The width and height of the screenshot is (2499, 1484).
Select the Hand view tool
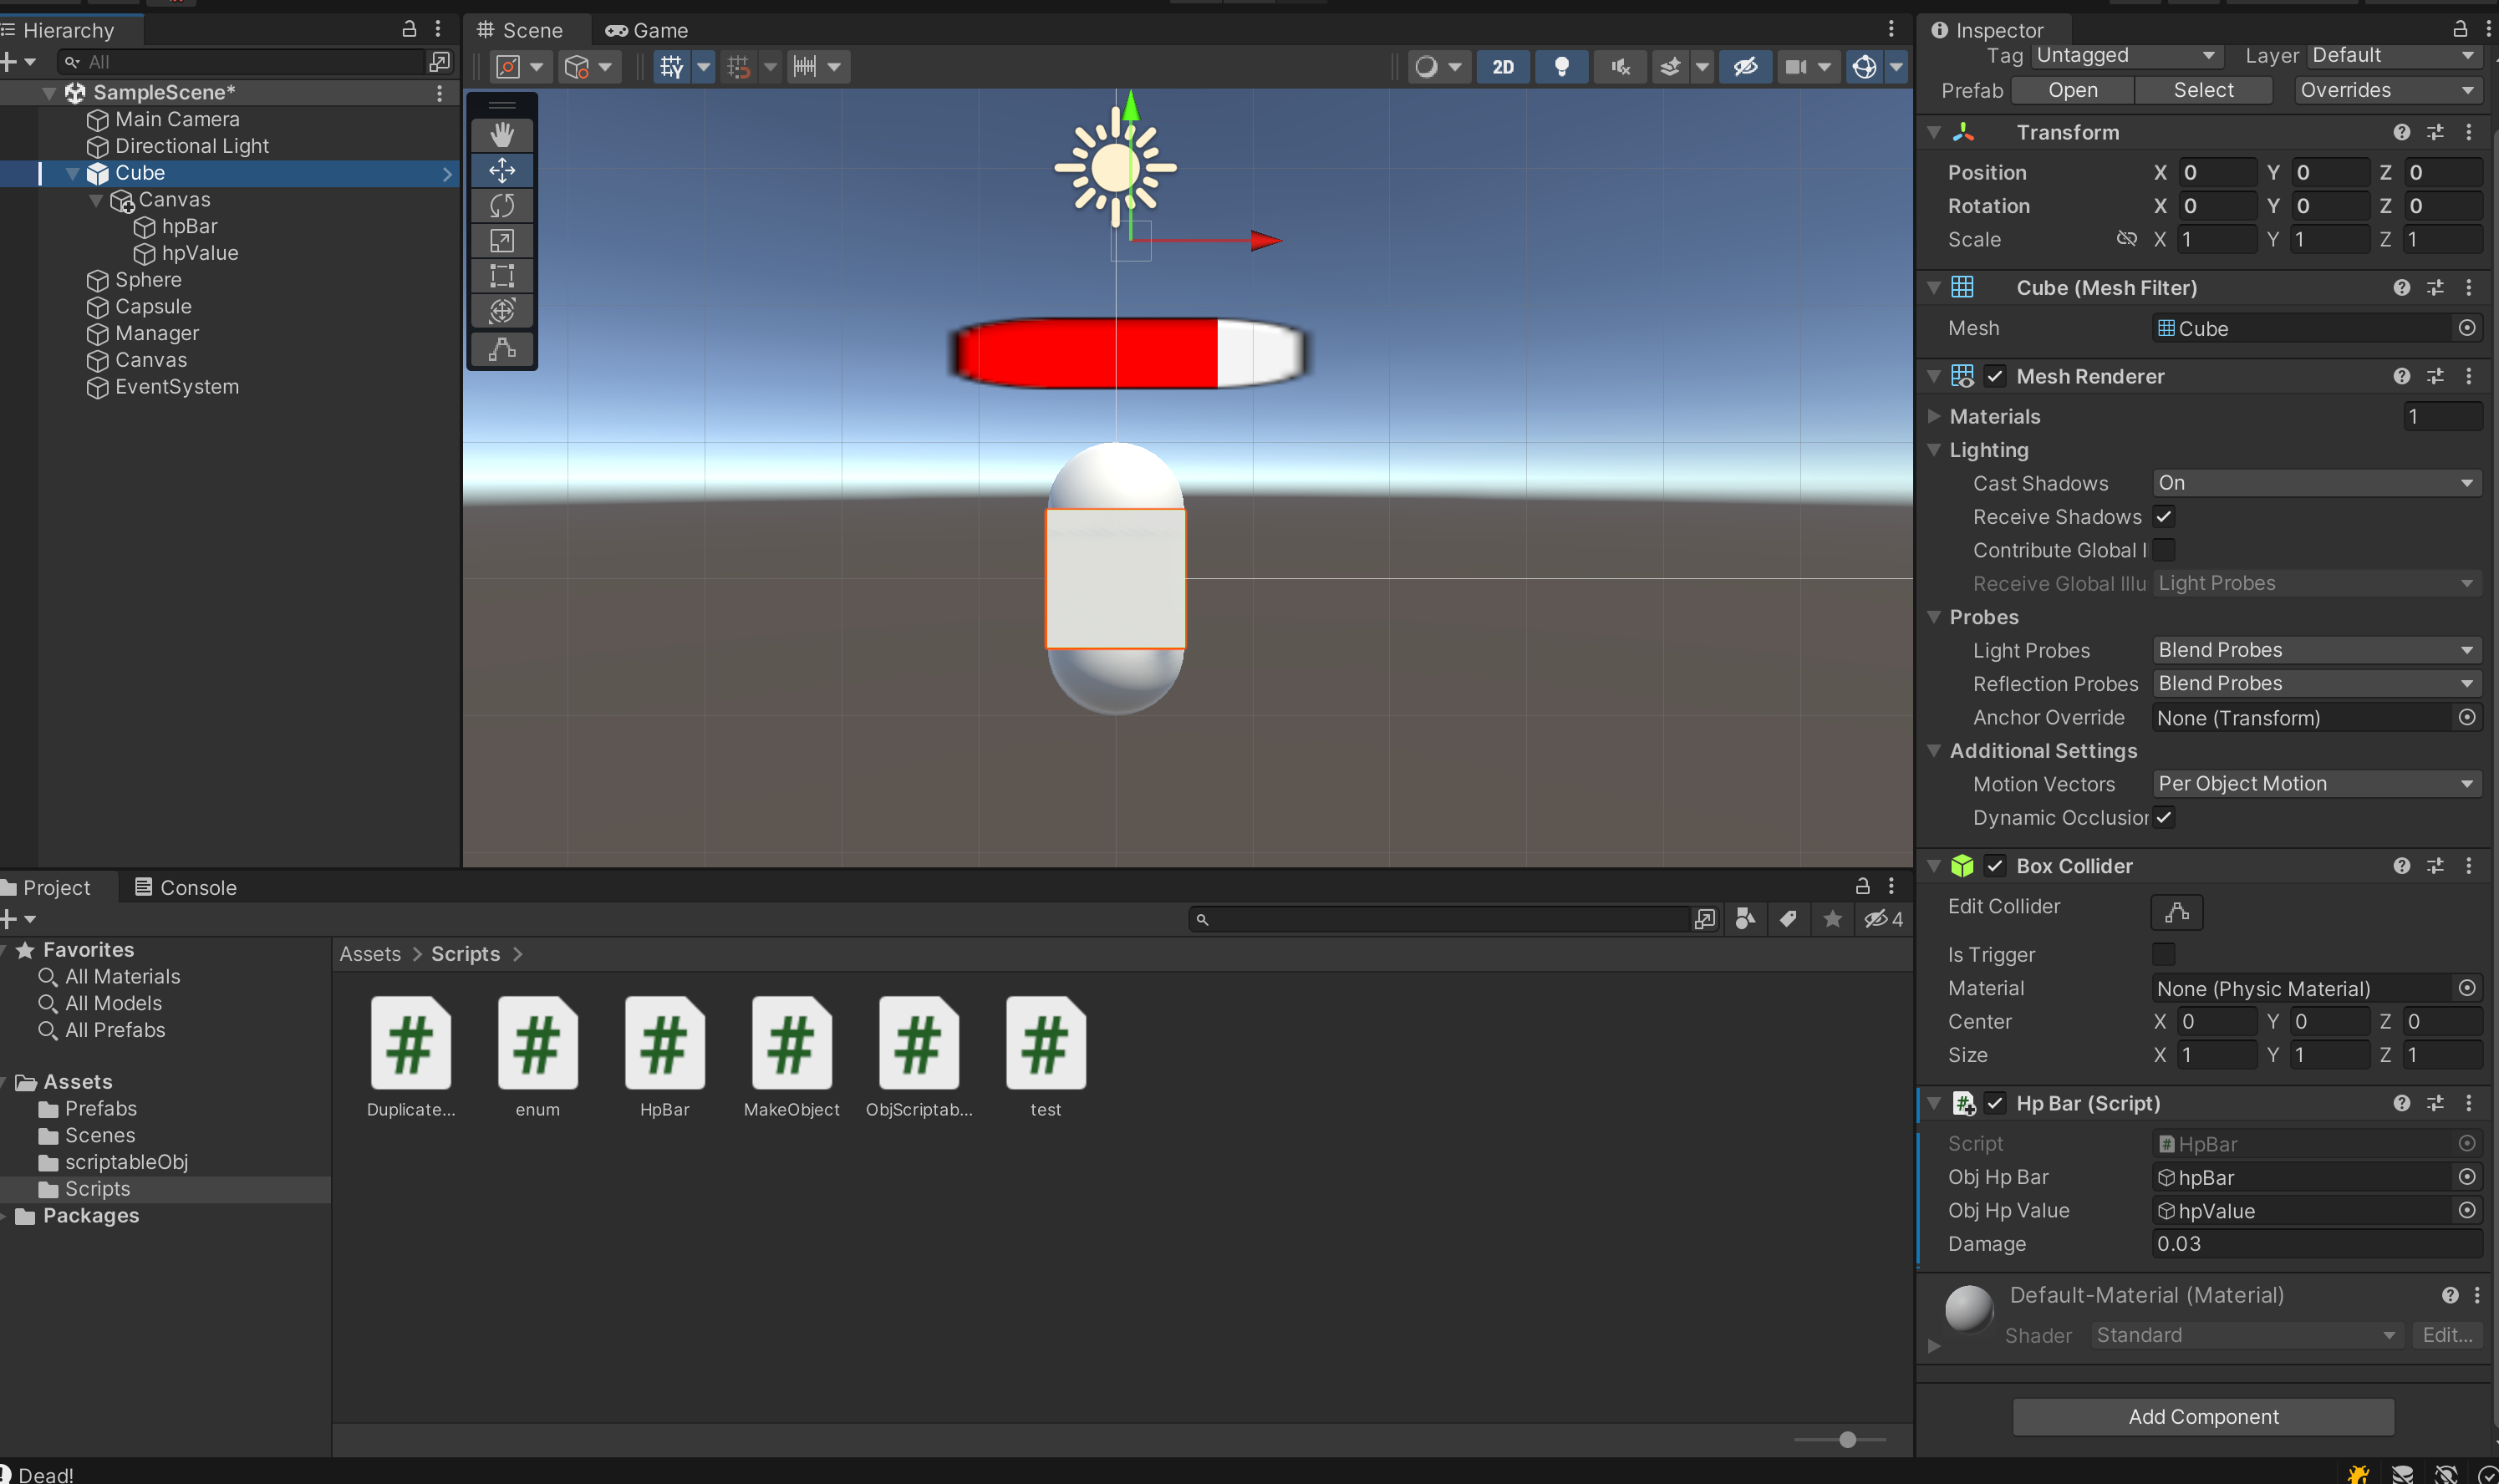click(502, 134)
